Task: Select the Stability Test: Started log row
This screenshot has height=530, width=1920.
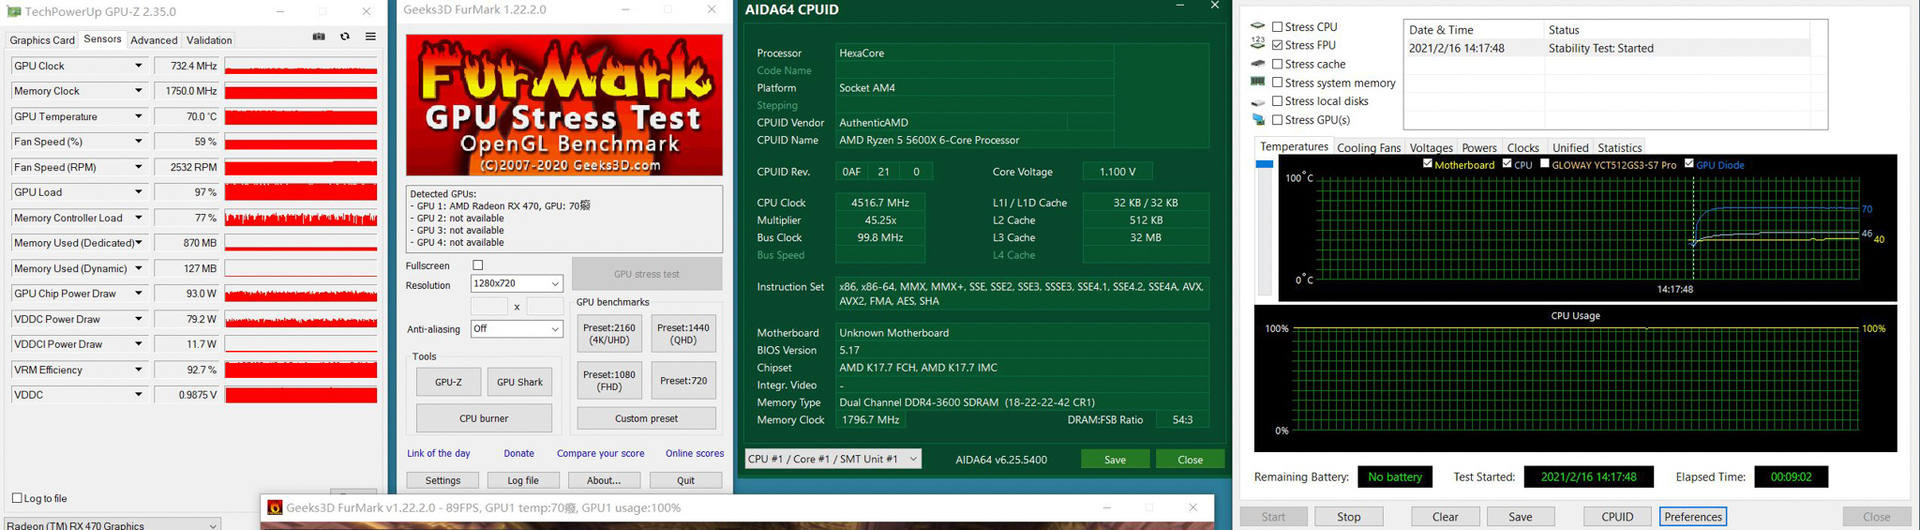Action: [1608, 48]
